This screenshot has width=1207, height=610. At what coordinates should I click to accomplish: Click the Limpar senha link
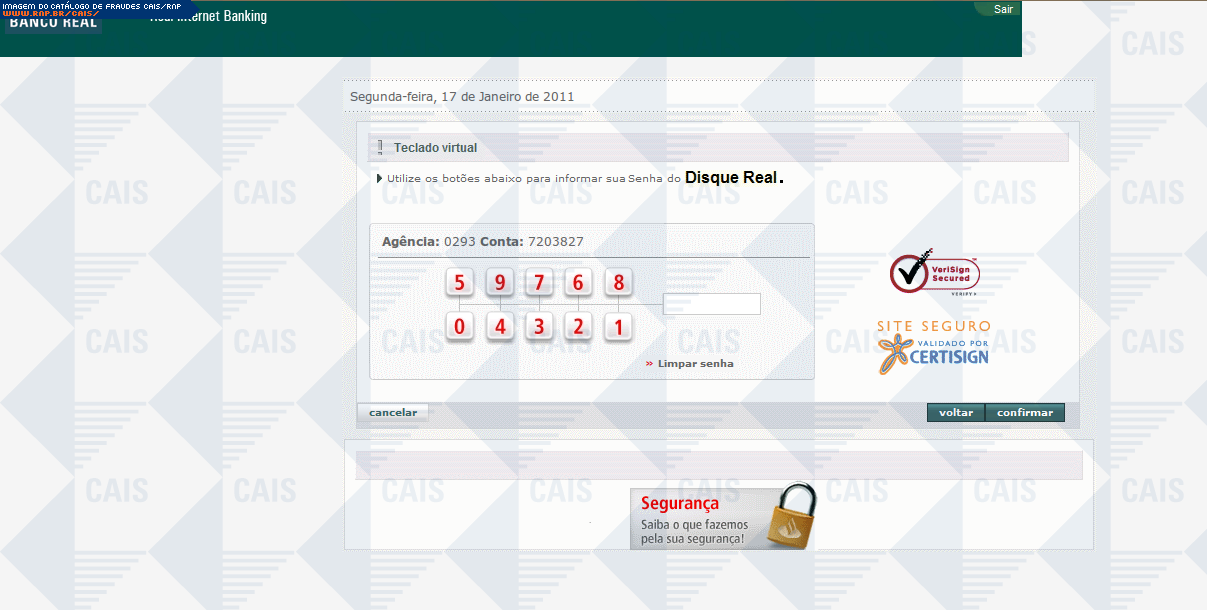[695, 364]
